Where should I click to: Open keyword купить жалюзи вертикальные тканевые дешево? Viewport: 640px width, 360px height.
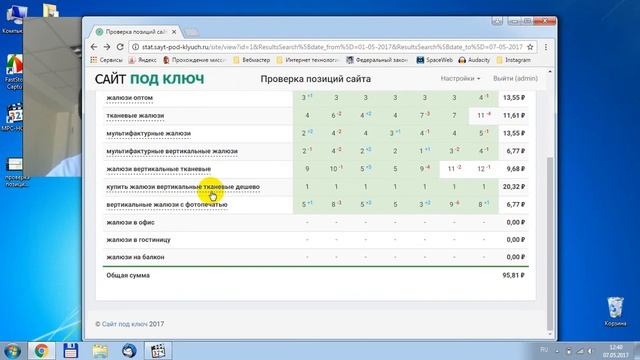tap(183, 187)
